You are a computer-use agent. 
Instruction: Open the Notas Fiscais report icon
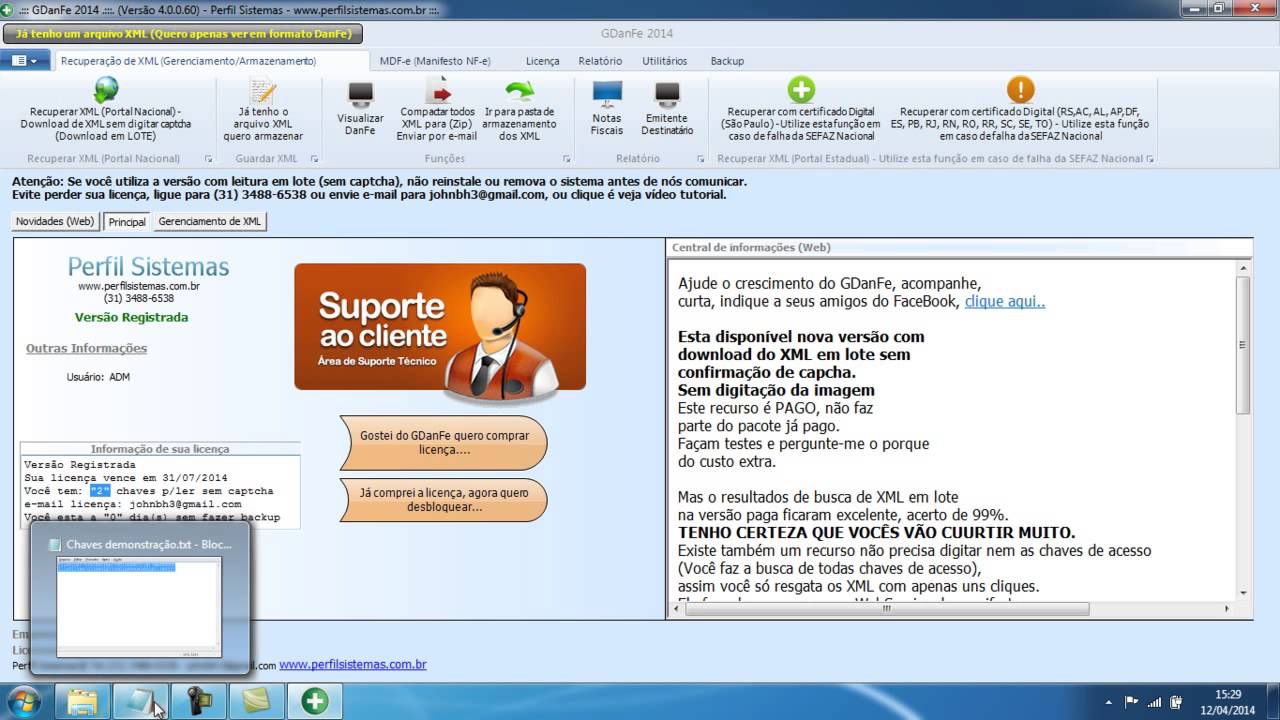pyautogui.click(x=607, y=95)
